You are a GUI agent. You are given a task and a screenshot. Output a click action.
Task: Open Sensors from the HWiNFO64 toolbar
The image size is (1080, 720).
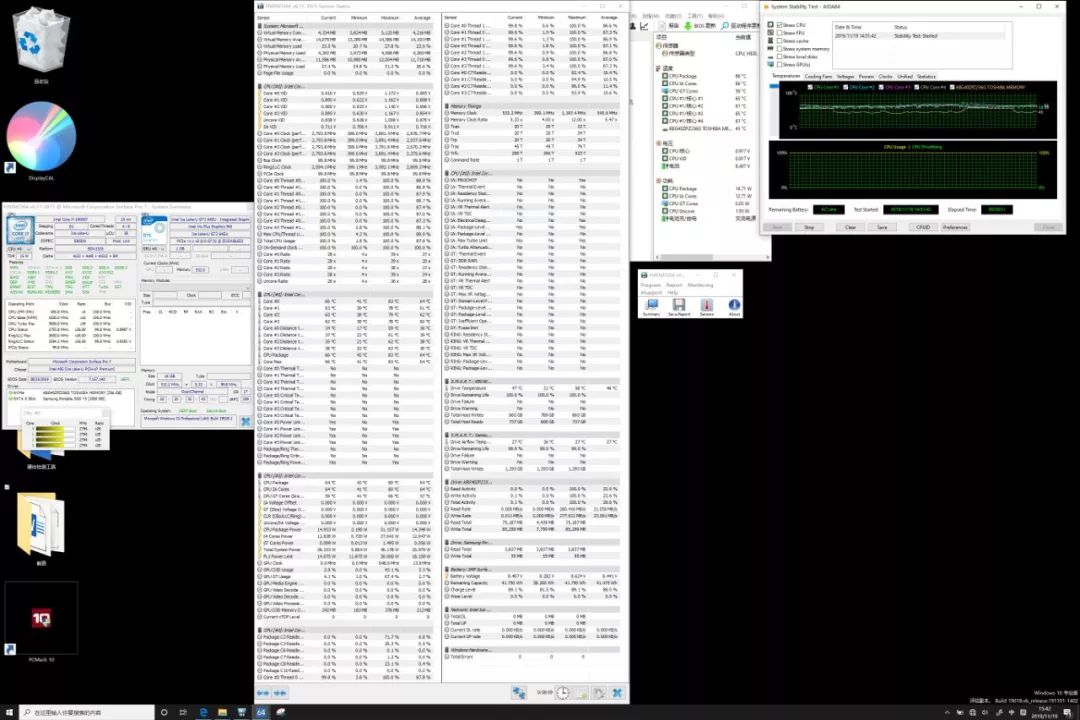pyautogui.click(x=707, y=307)
